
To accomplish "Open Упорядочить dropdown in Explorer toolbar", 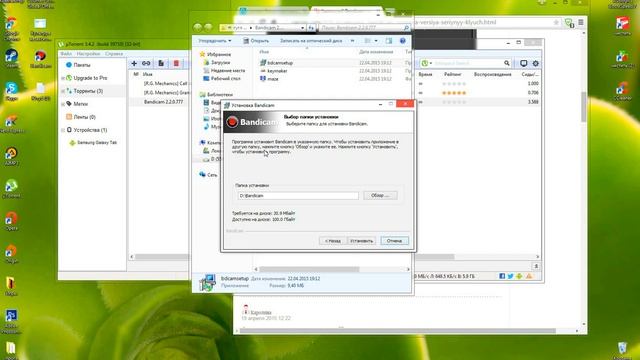I will (215, 41).
